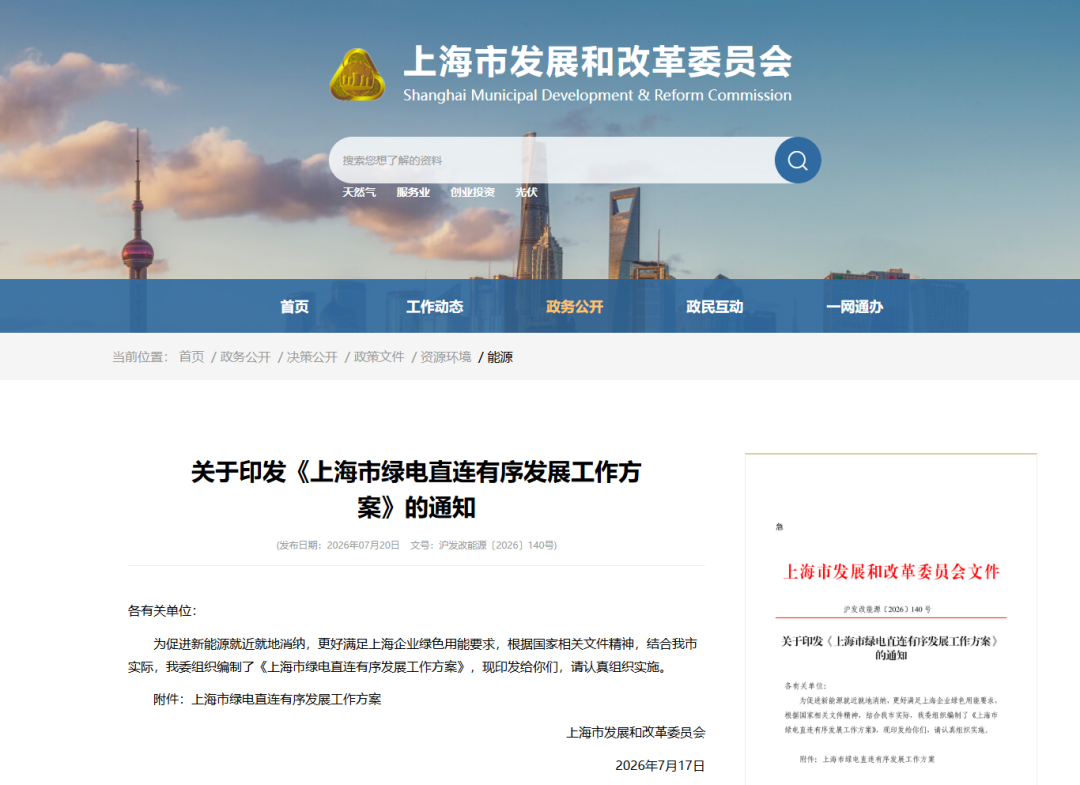1080x785 pixels.
Task: Select hot keyword 服务业
Action: coord(413,192)
